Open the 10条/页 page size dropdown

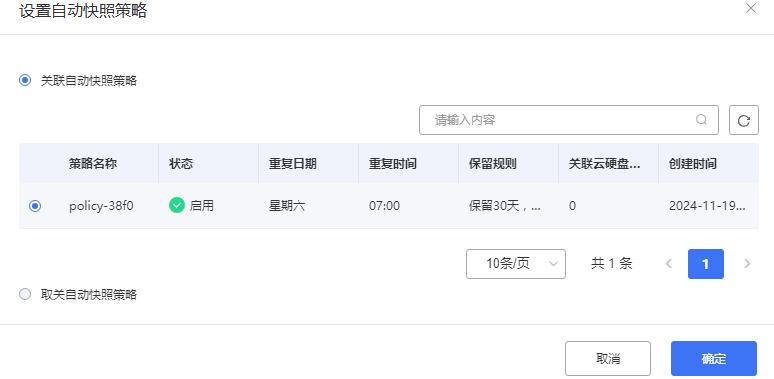pyautogui.click(x=516, y=264)
